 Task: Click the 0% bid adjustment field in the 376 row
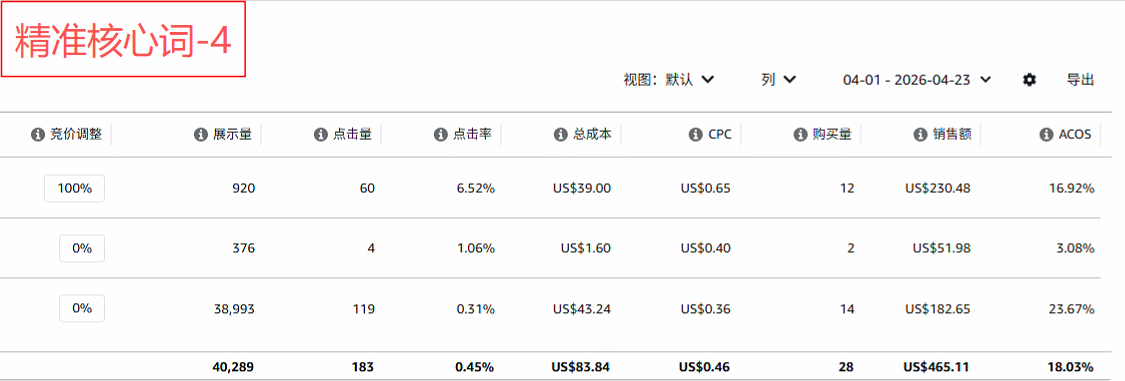pos(82,248)
